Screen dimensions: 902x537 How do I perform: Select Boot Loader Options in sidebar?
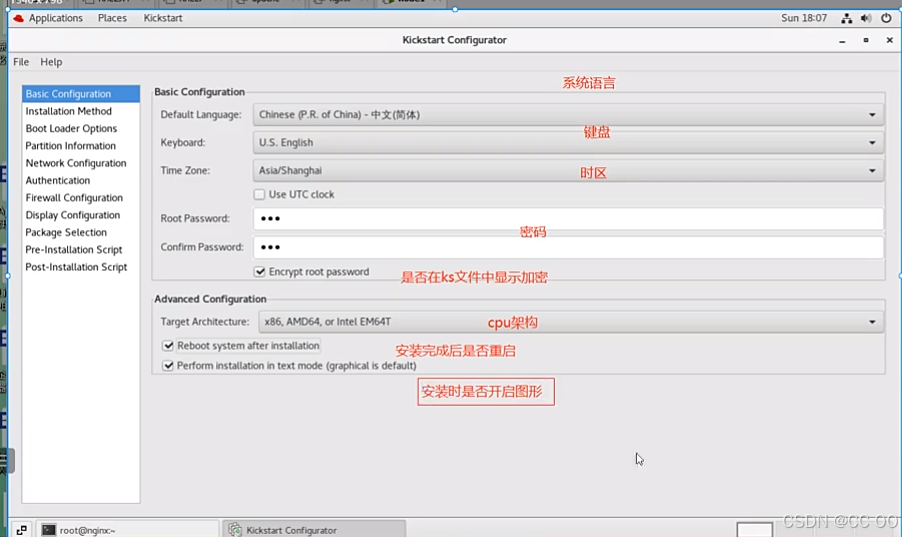click(81, 128)
